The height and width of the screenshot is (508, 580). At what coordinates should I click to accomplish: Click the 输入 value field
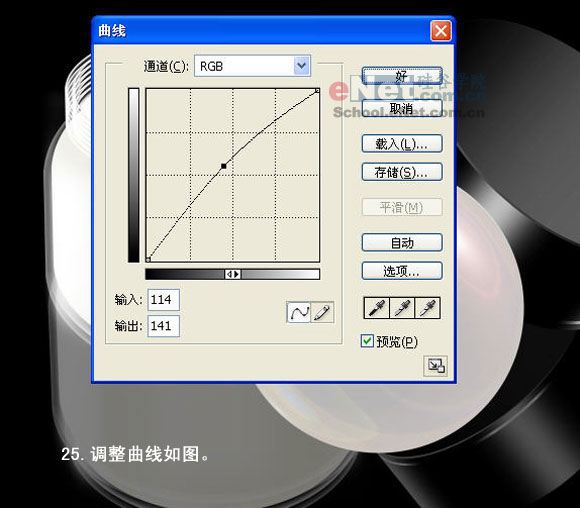click(x=163, y=299)
